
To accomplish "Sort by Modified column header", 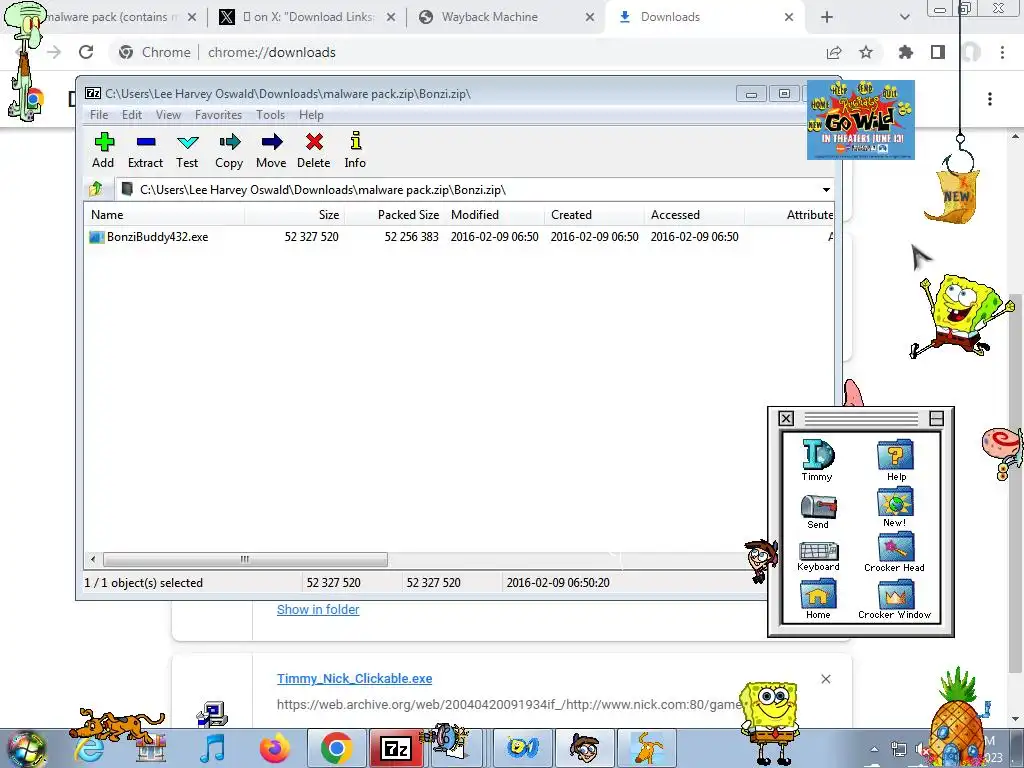I will click(x=494, y=215).
